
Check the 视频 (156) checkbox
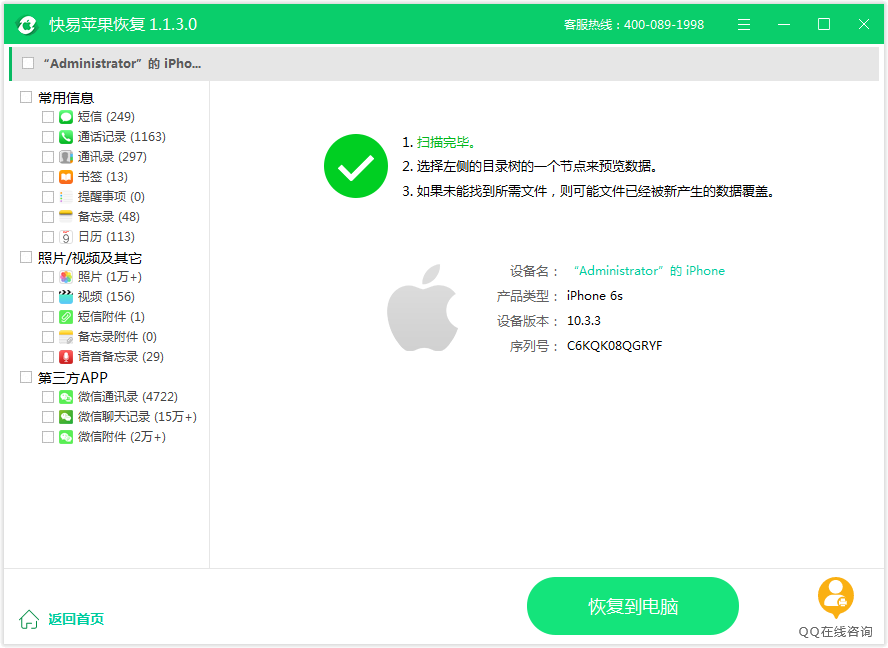(48, 297)
